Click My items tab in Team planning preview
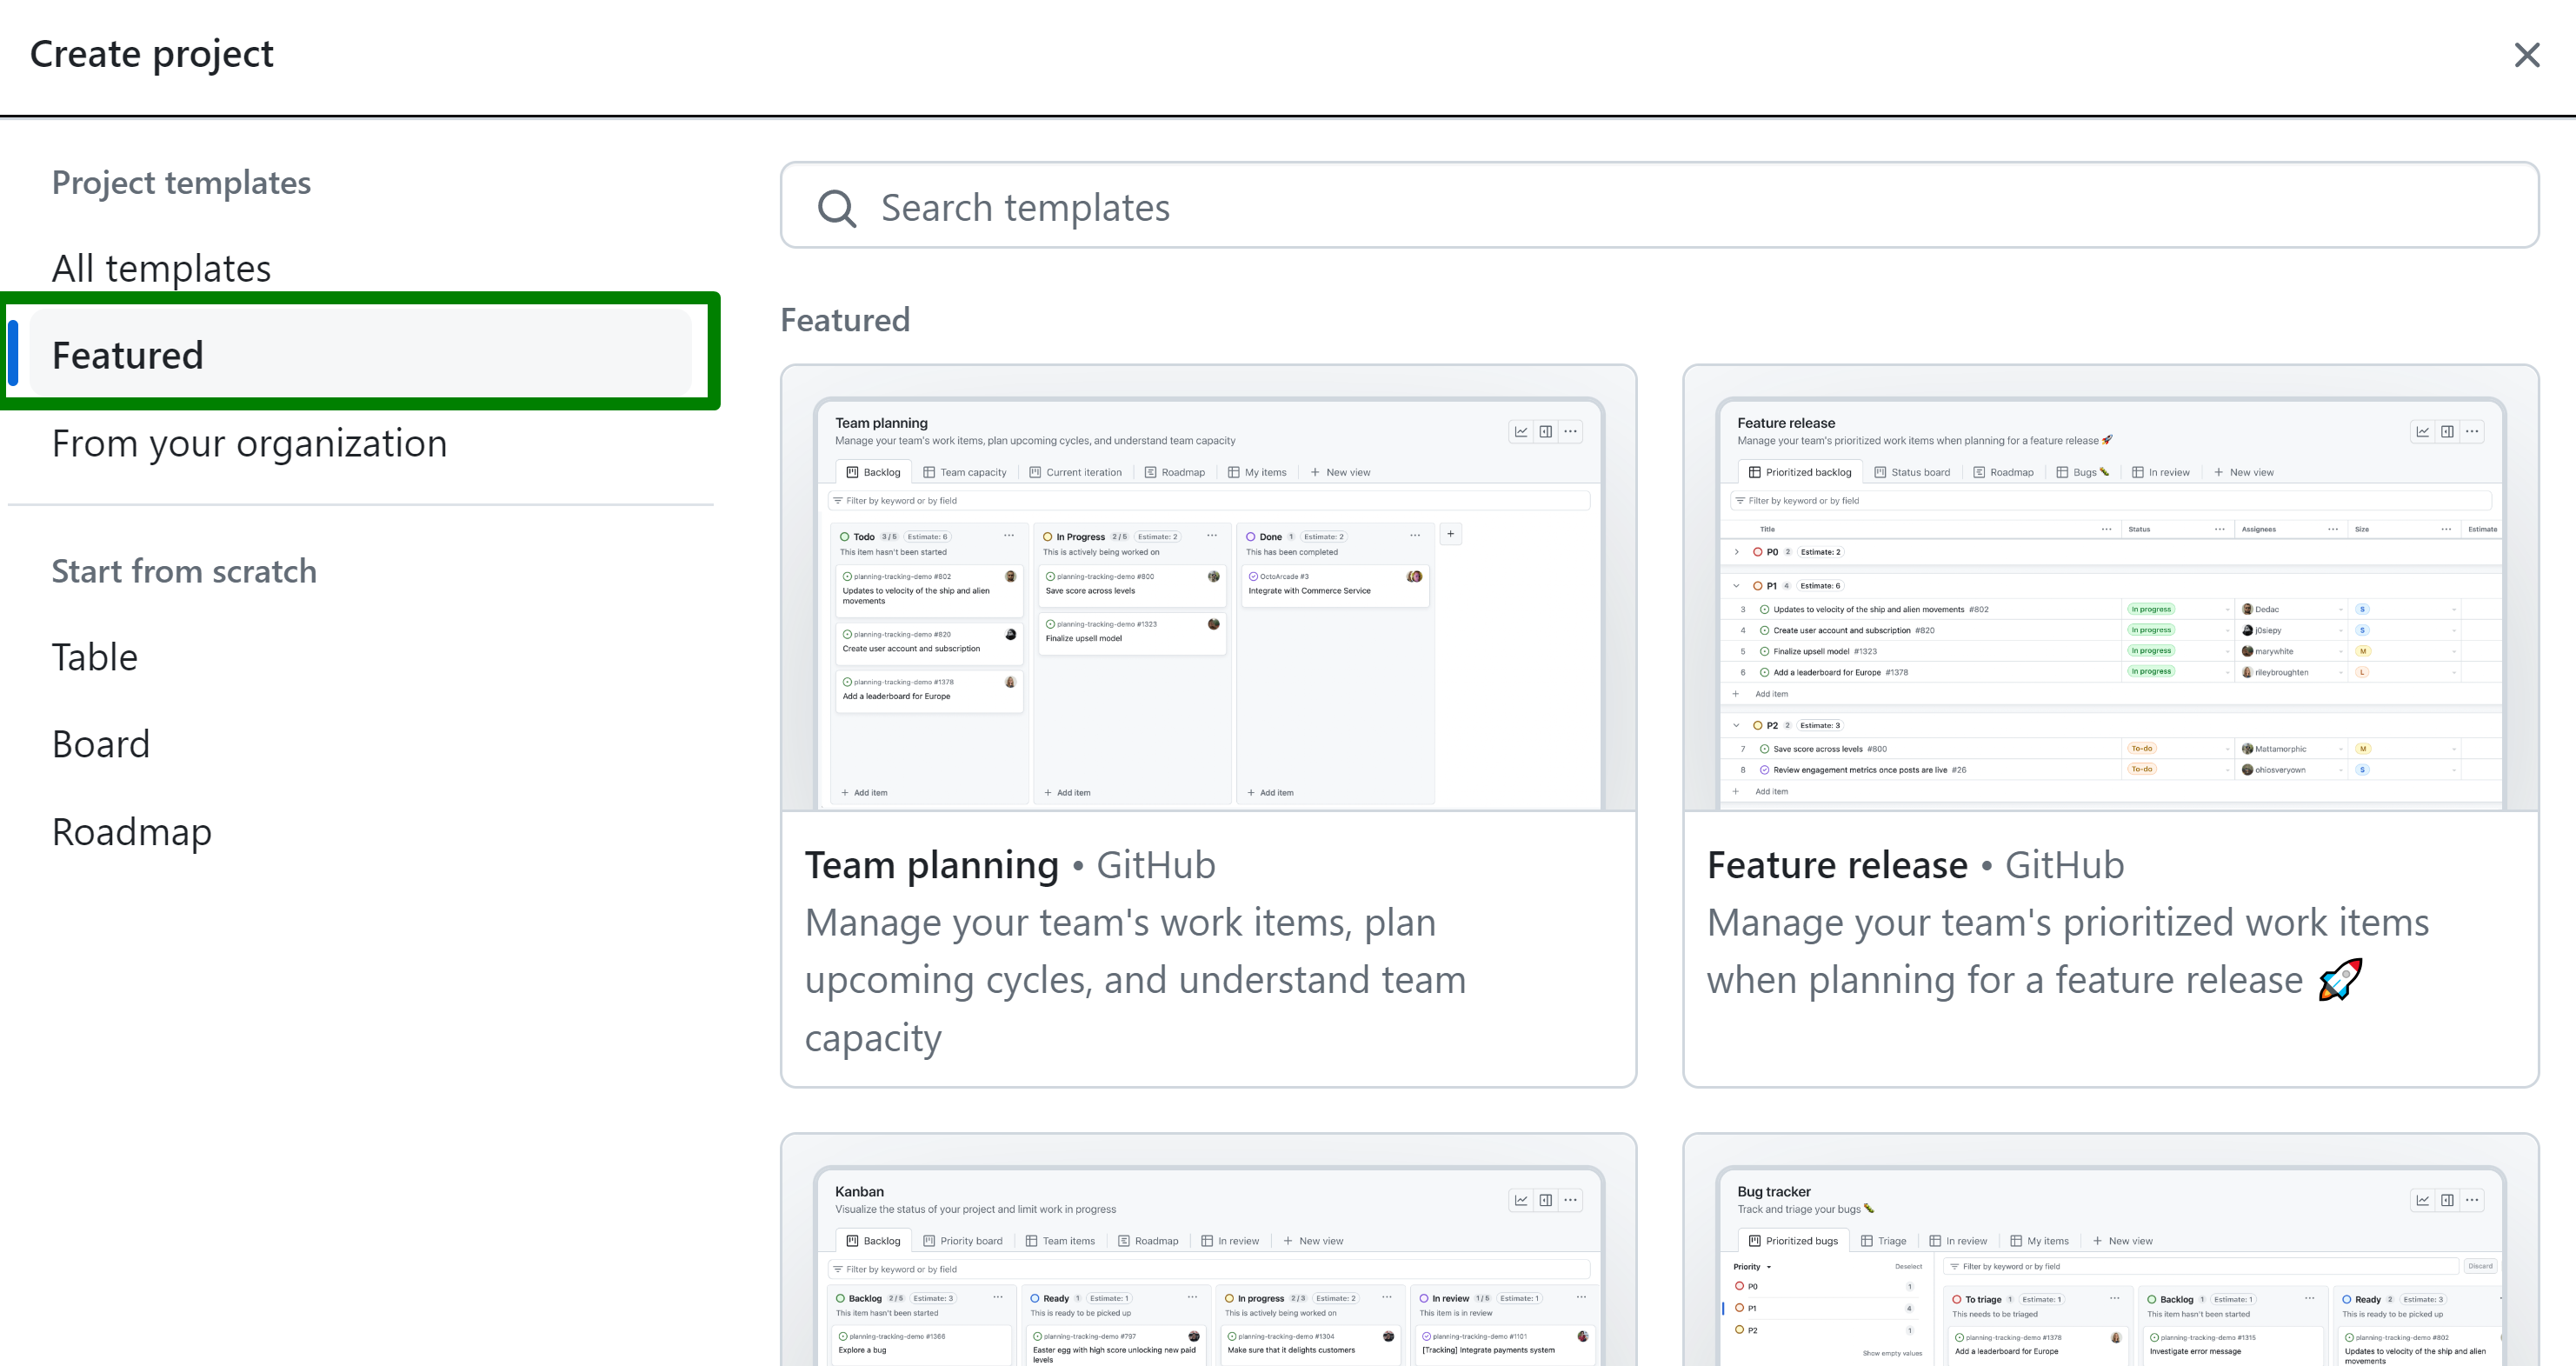2576x1366 pixels. [x=1258, y=472]
